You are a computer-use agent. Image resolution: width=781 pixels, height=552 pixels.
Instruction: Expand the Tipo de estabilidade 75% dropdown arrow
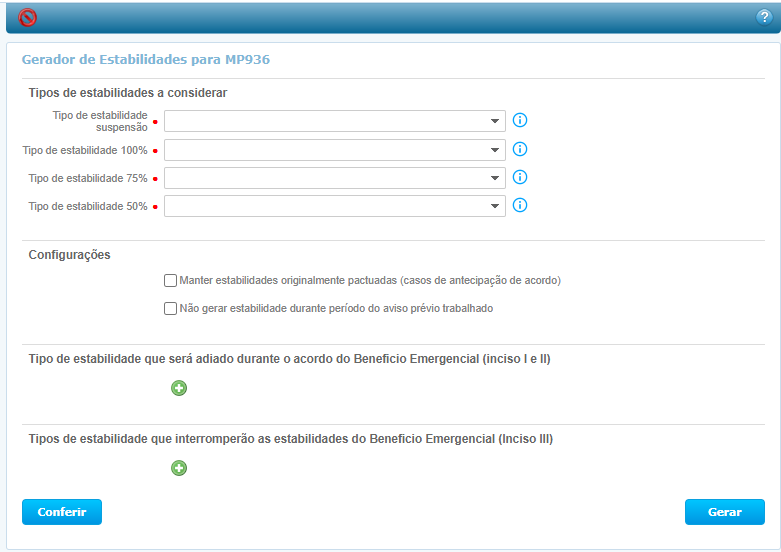[495, 178]
